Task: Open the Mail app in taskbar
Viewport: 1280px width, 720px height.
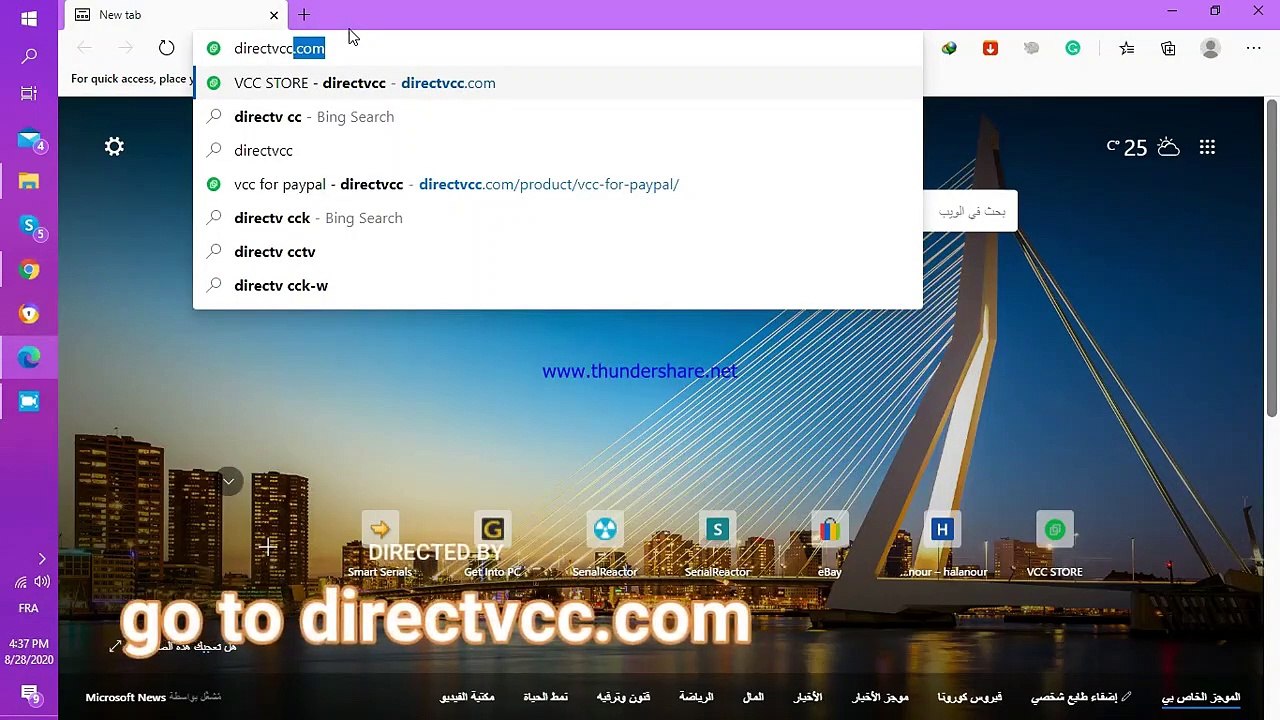Action: coord(29,140)
